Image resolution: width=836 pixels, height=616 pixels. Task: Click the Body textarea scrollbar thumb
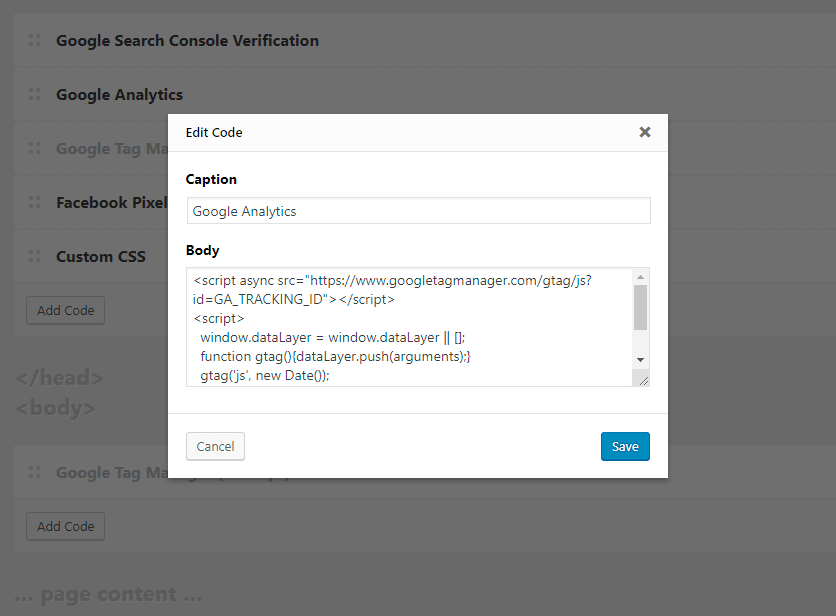point(640,308)
